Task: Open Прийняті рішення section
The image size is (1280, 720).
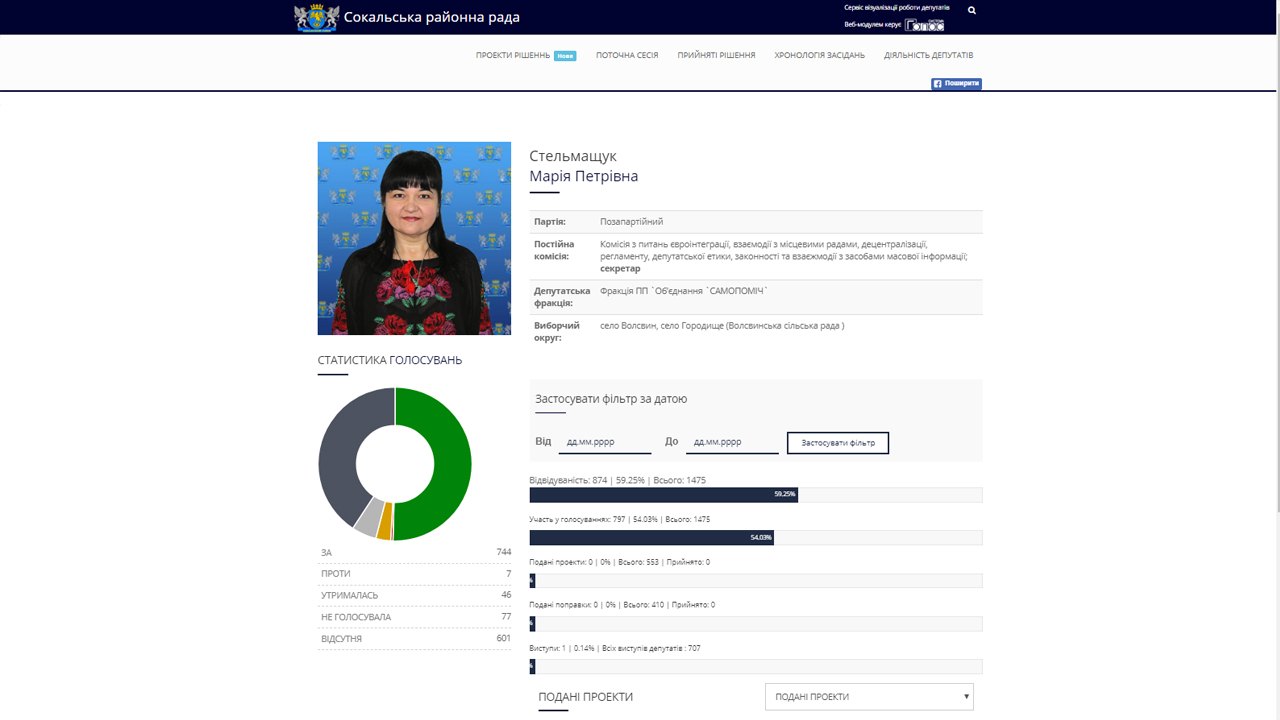Action: pos(716,56)
